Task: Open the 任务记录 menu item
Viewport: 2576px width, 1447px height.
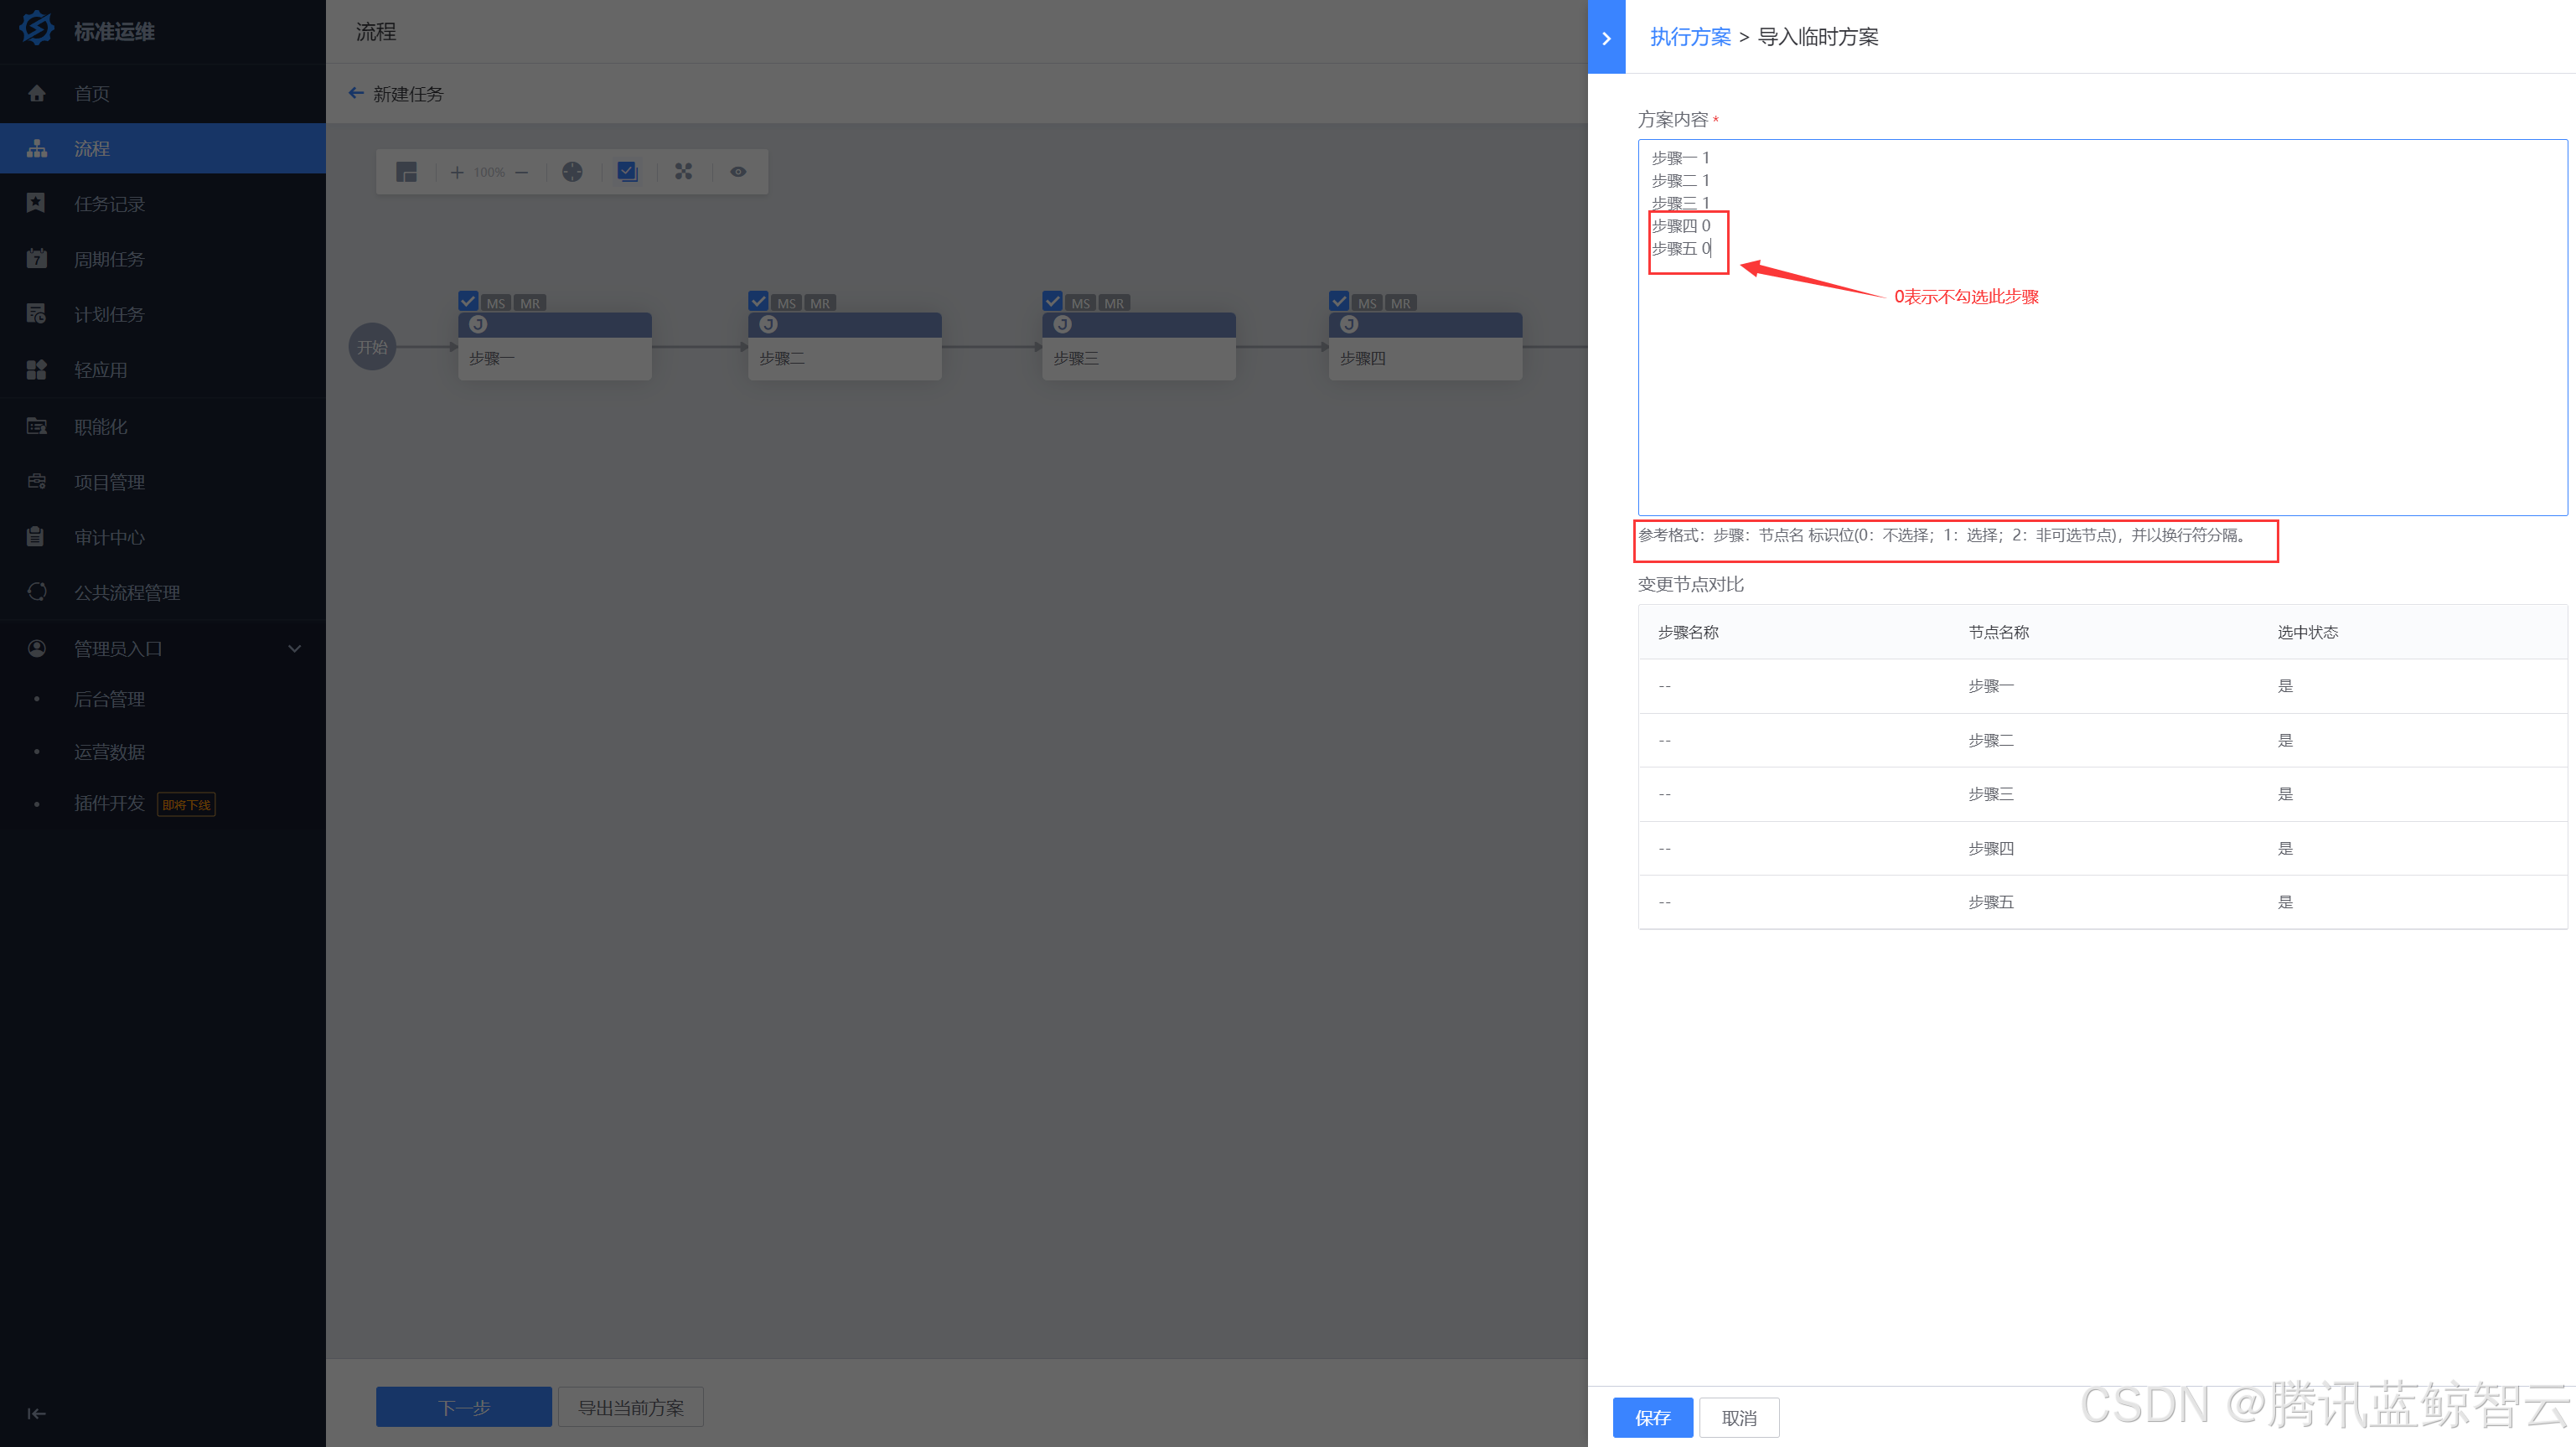Action: coord(110,204)
